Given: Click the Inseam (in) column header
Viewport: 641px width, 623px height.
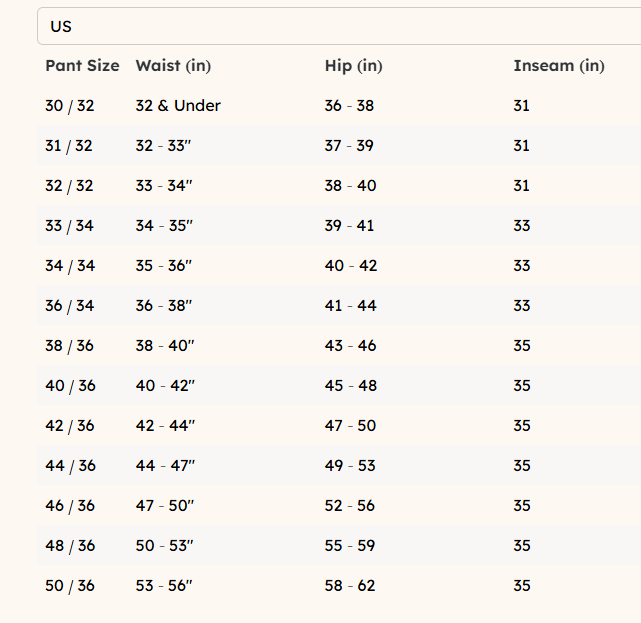Looking at the screenshot, I should pos(558,66).
